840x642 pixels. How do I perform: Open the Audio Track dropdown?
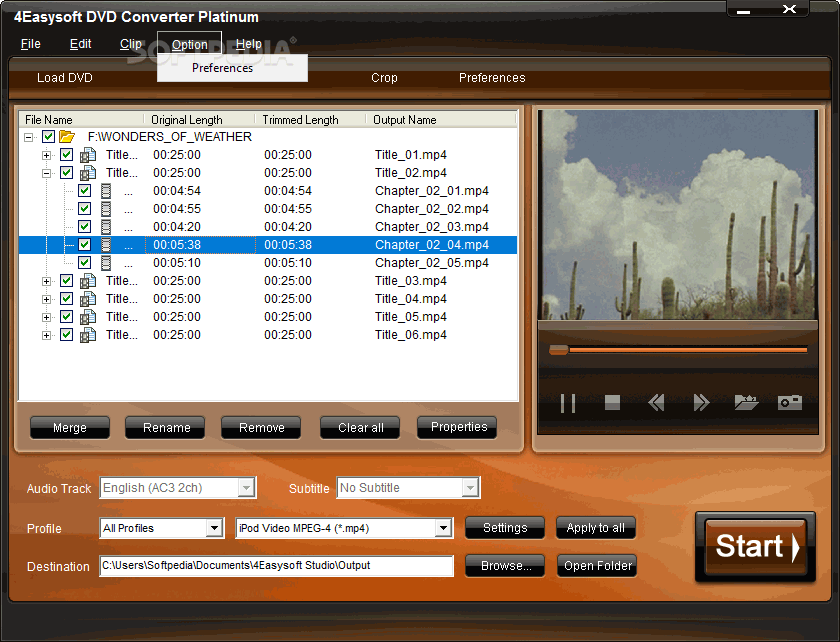coord(246,488)
